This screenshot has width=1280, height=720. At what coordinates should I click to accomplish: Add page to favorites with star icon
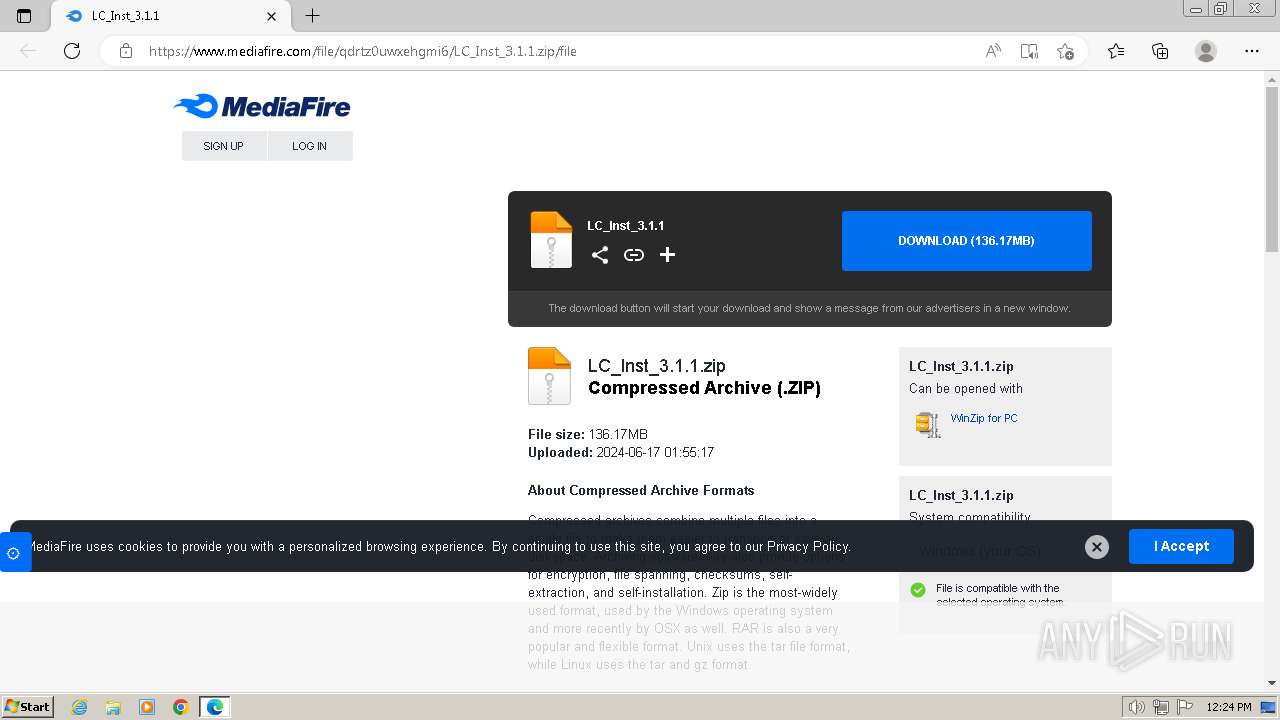[1065, 51]
